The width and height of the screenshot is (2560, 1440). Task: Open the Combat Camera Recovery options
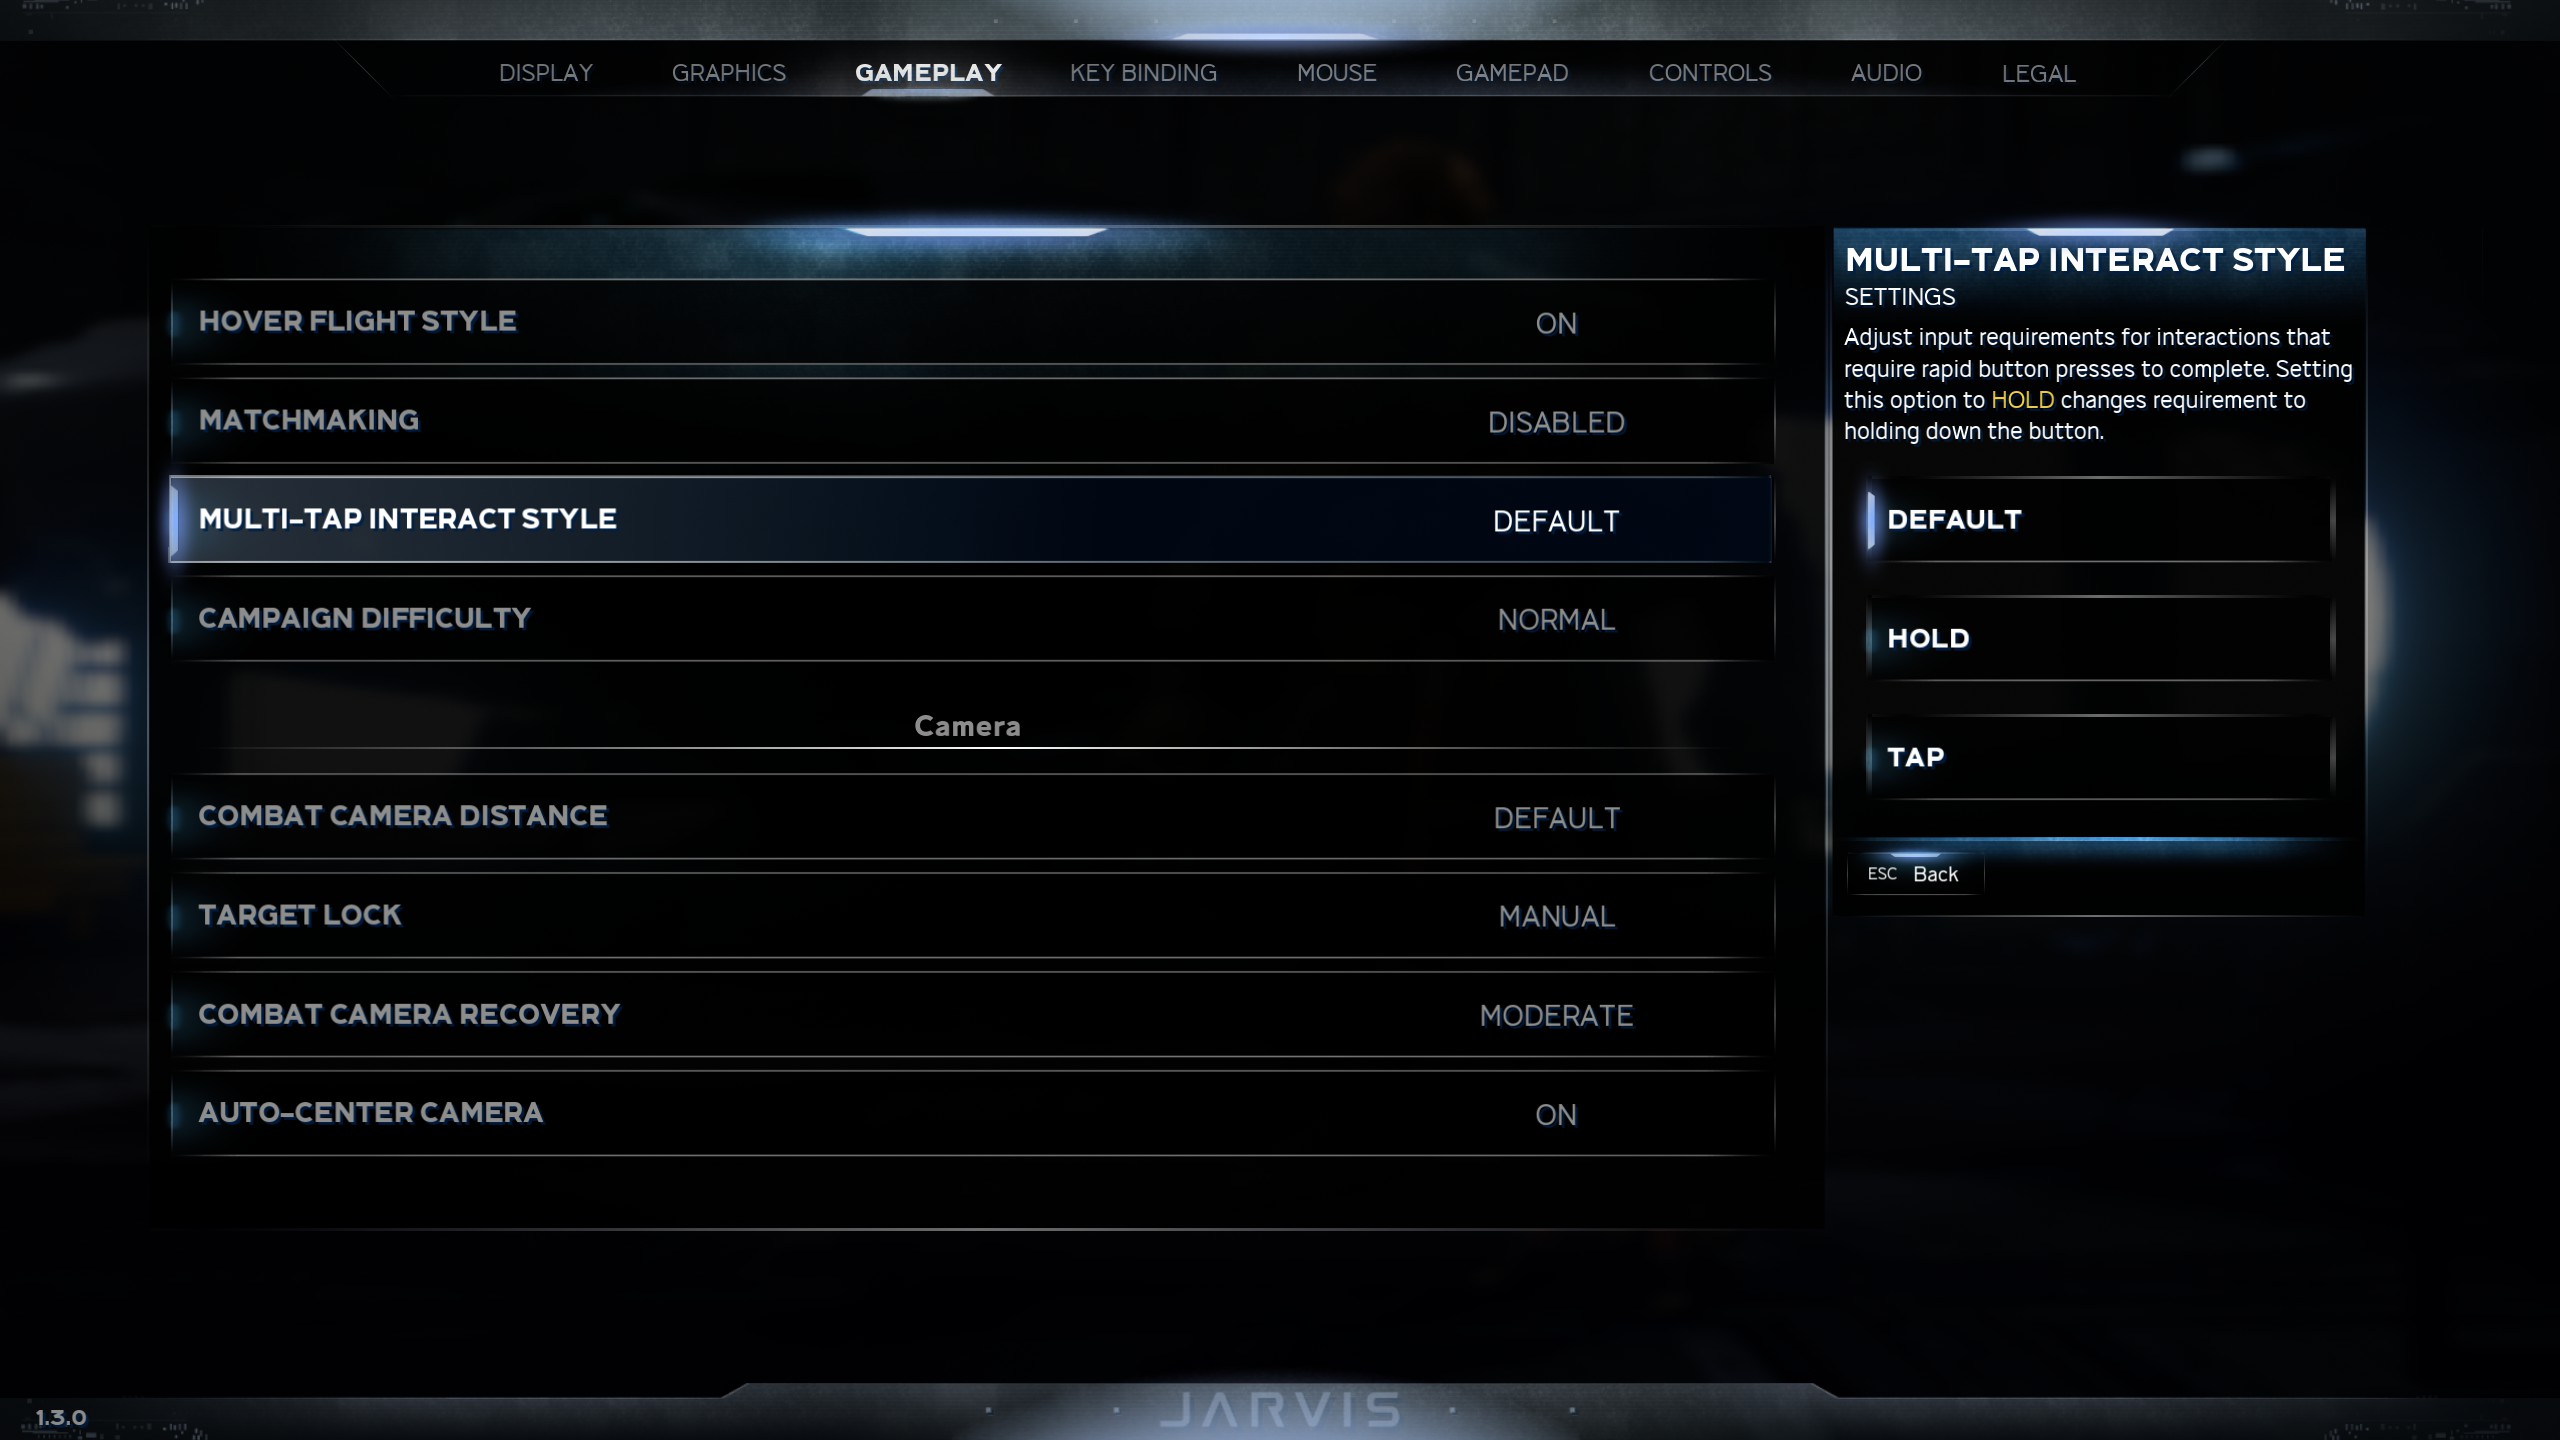(x=971, y=1015)
